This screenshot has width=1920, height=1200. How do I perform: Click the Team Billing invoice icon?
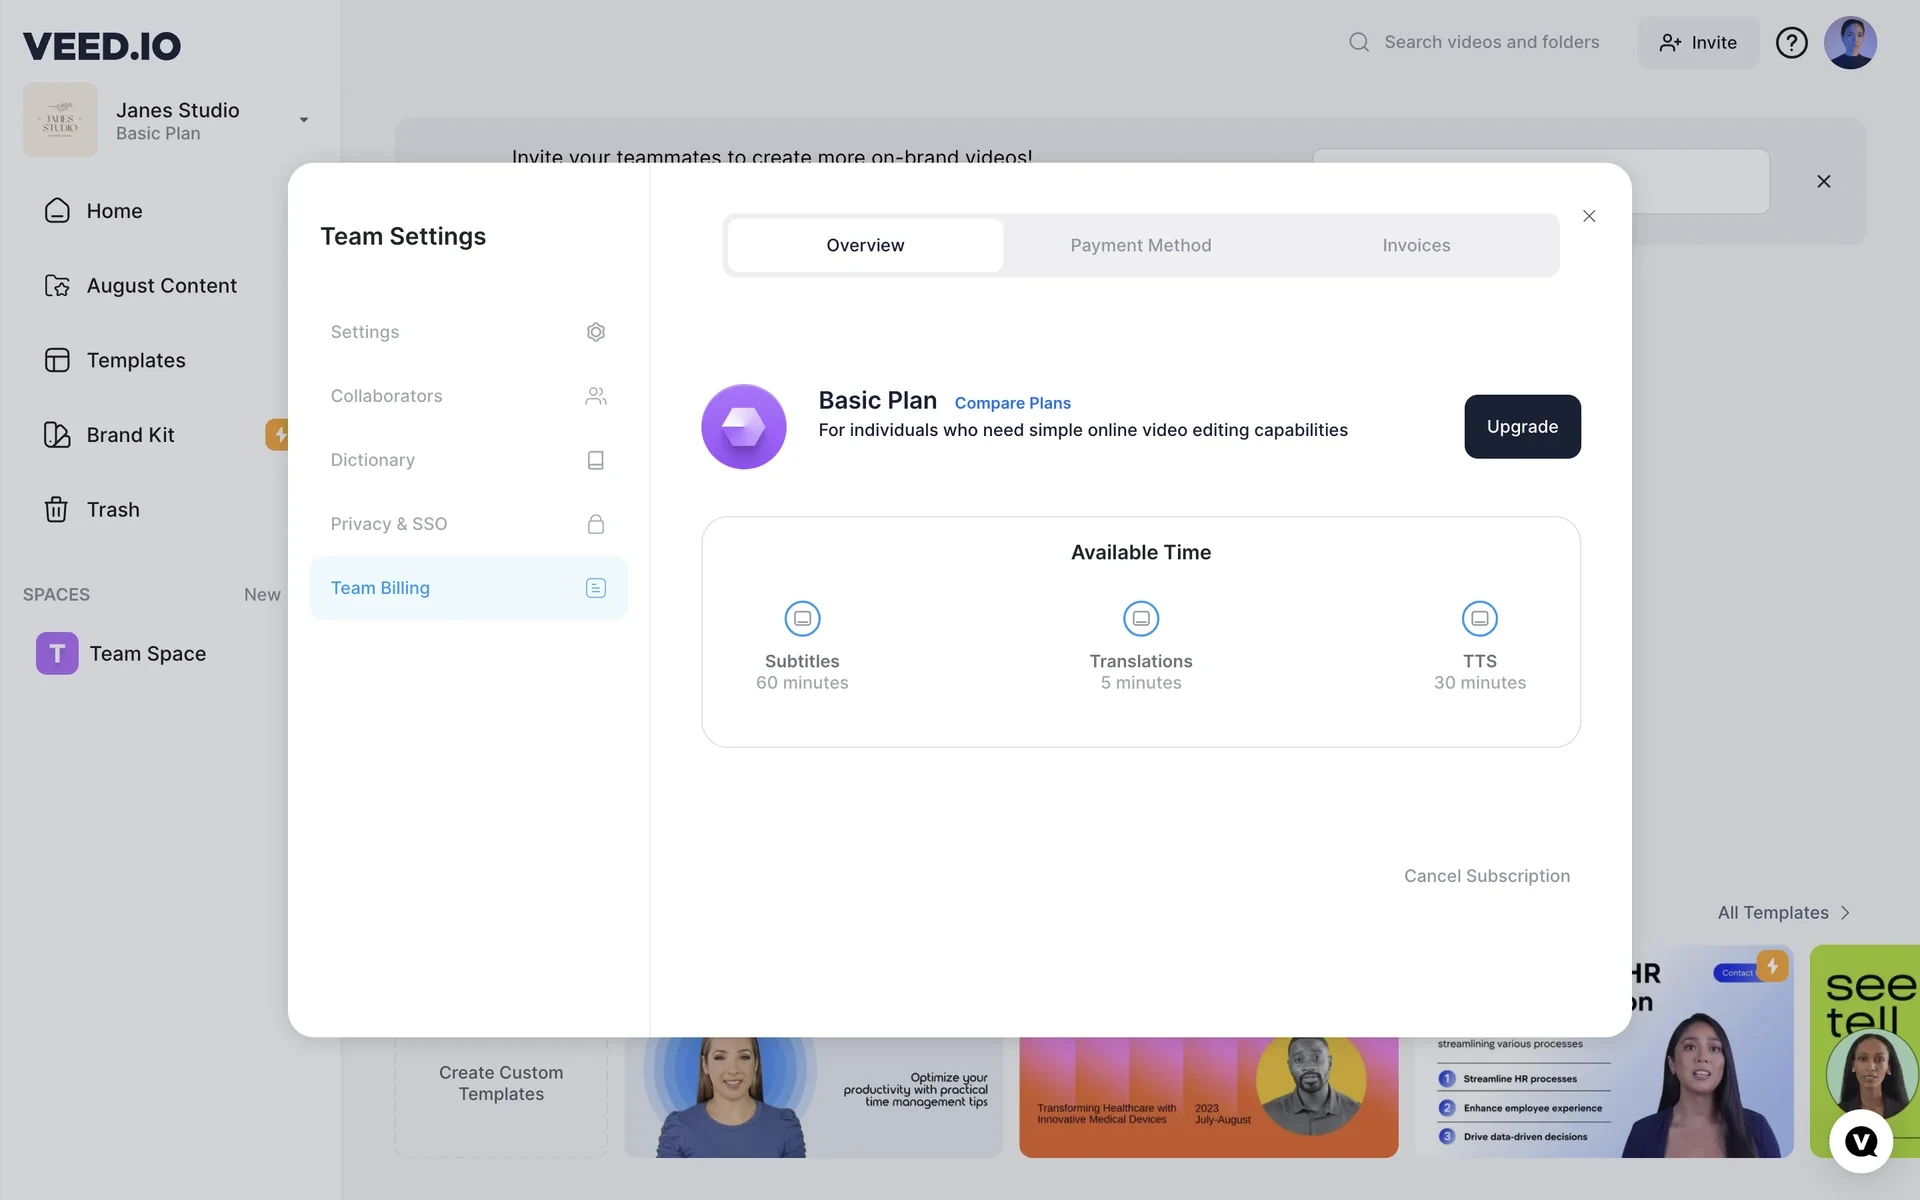(x=596, y=588)
